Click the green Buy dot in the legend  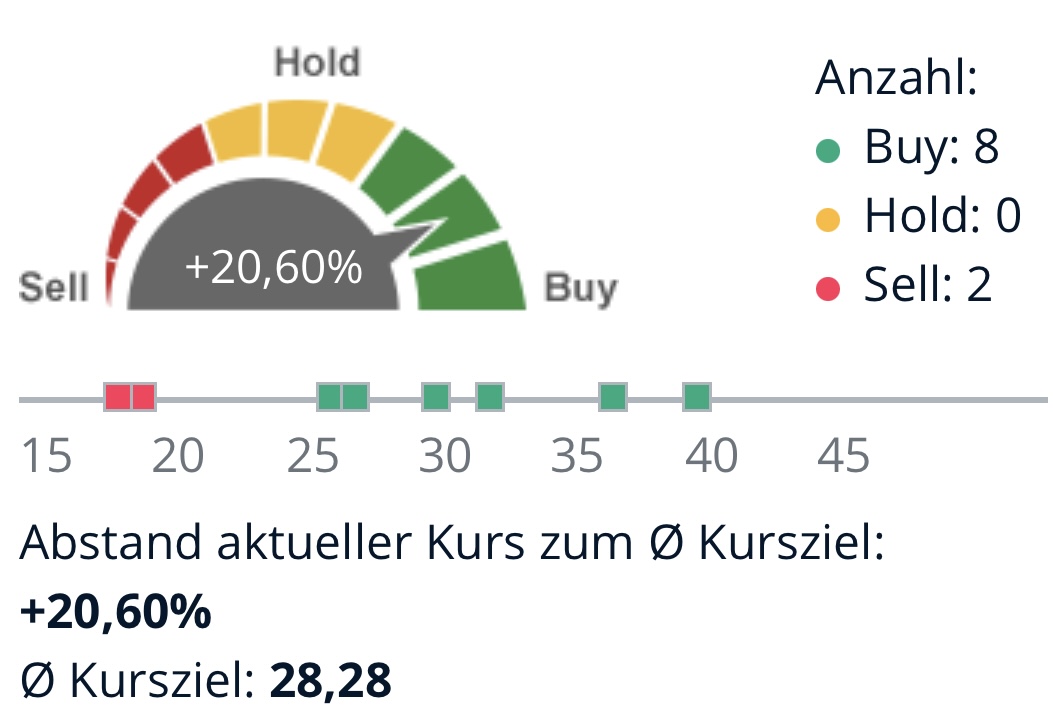tap(827, 151)
